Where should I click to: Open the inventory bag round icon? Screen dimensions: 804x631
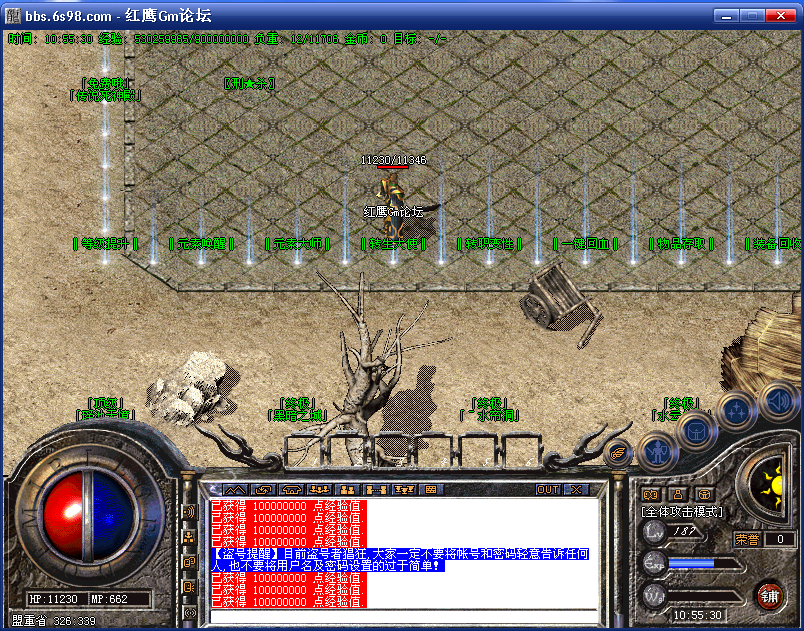click(694, 429)
